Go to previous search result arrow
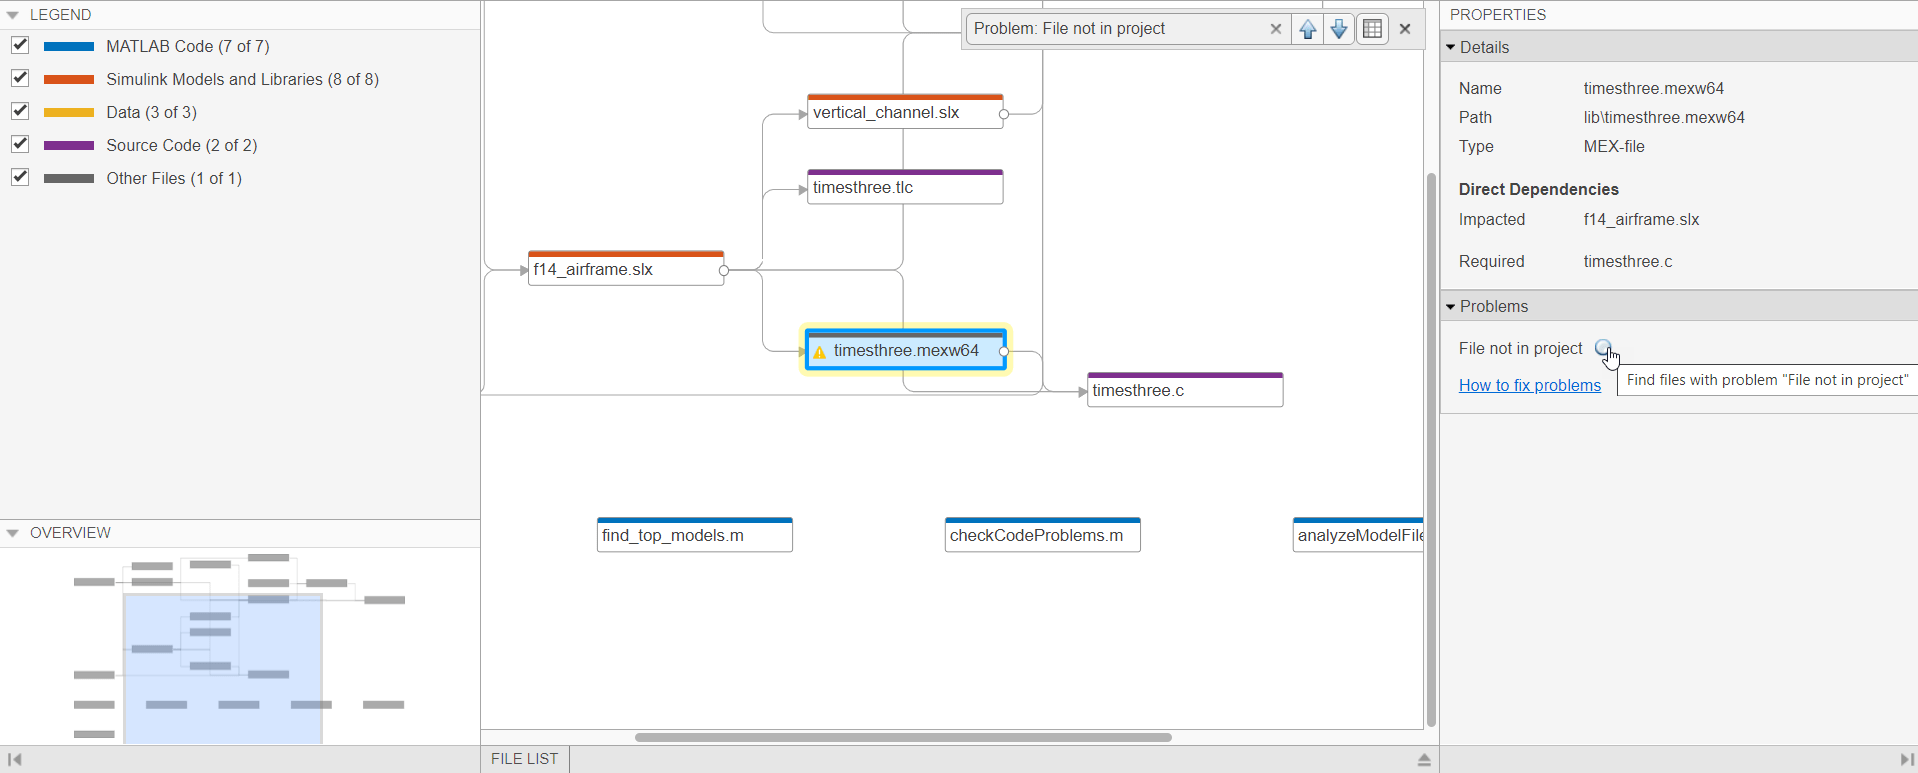This screenshot has height=773, width=1918. click(1308, 29)
